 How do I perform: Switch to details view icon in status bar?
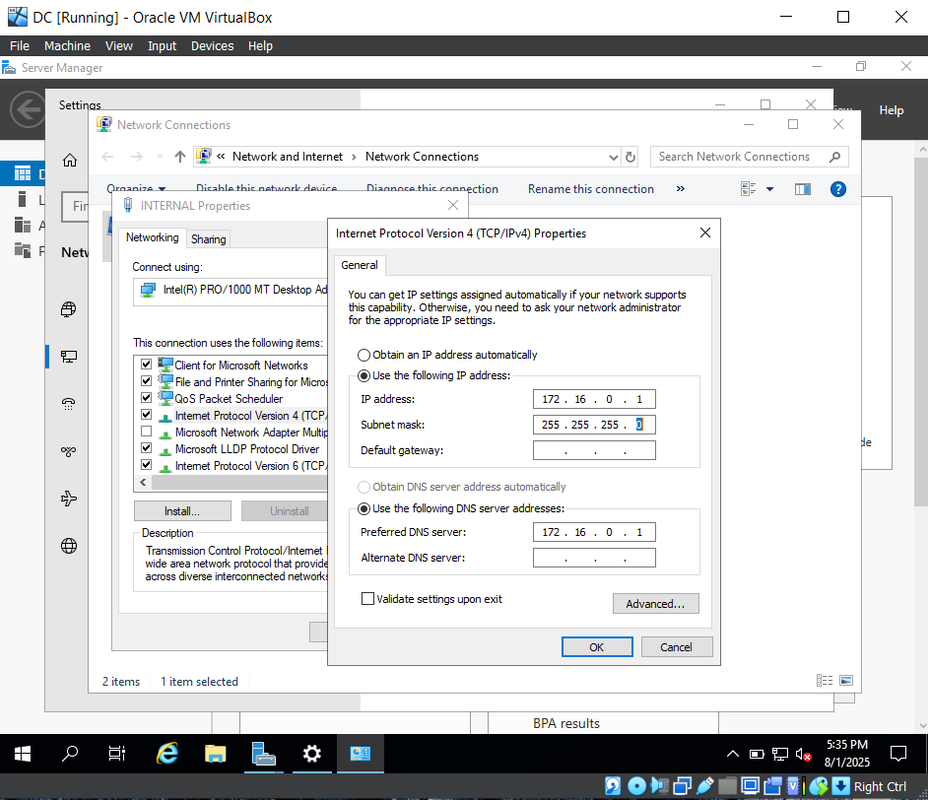point(824,680)
